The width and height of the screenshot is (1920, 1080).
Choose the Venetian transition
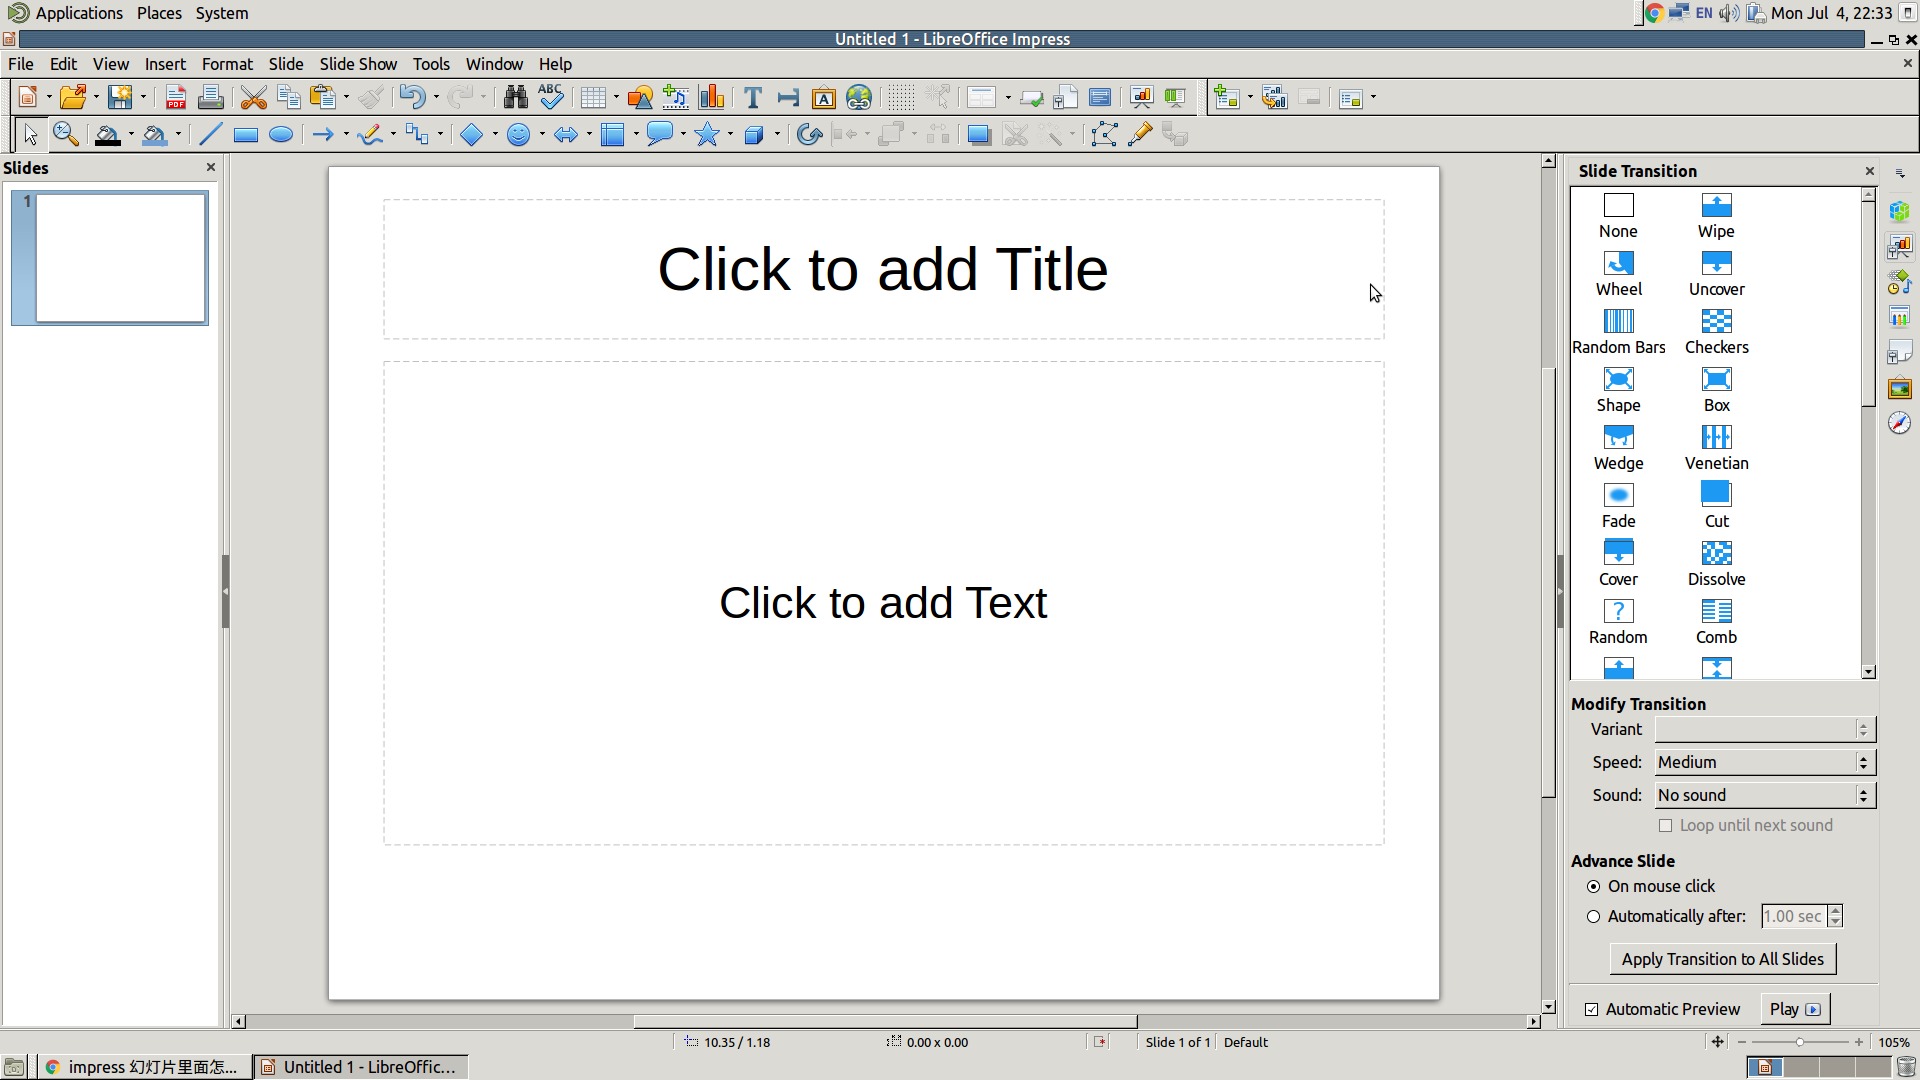1716,448
